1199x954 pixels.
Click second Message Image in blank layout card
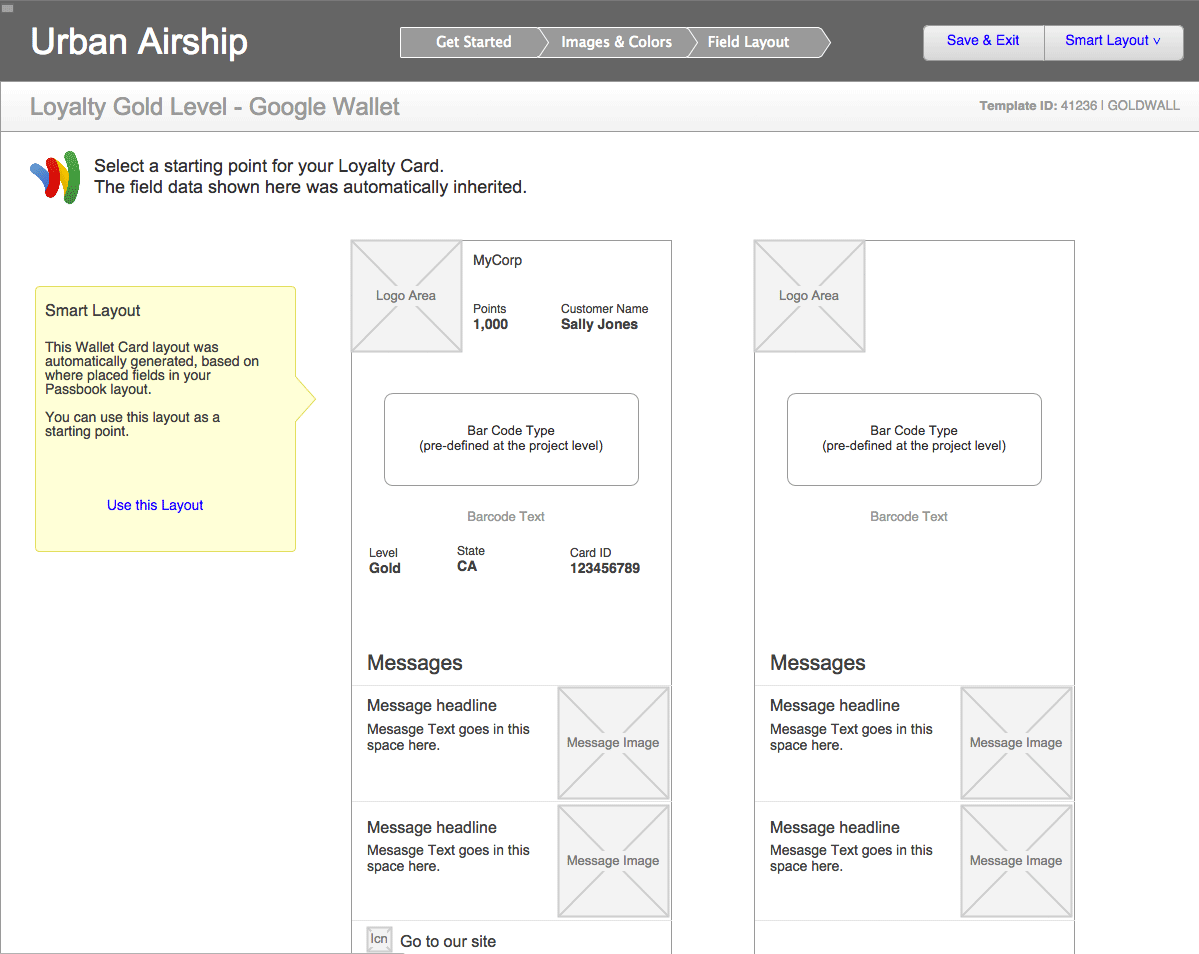point(1016,861)
